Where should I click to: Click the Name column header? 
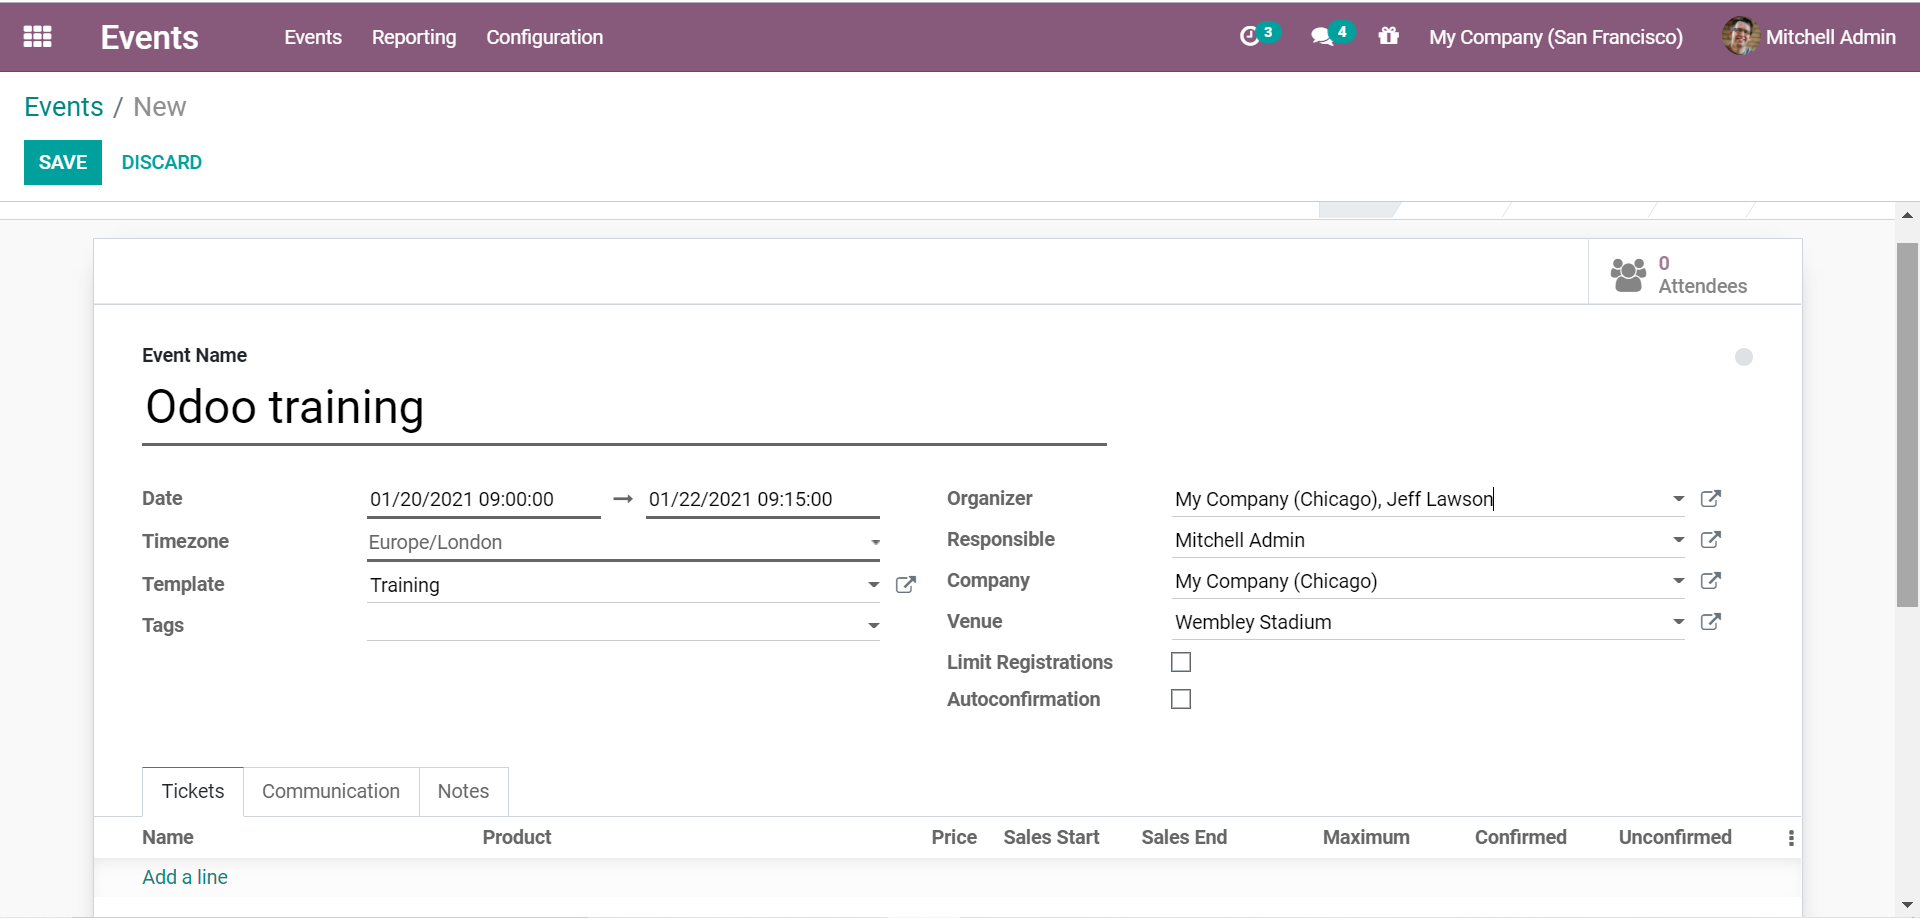click(x=168, y=837)
